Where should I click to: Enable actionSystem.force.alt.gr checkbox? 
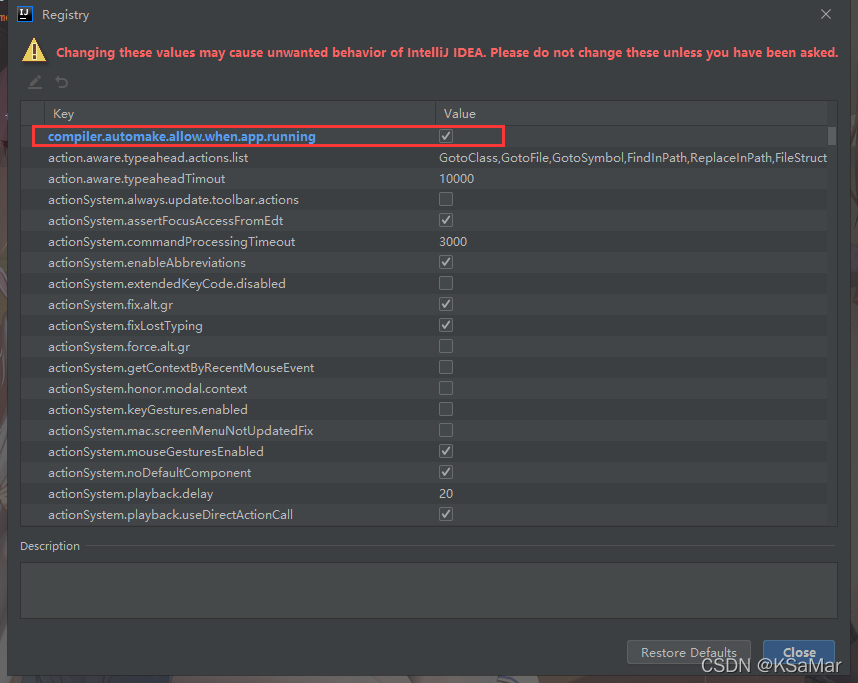(446, 346)
